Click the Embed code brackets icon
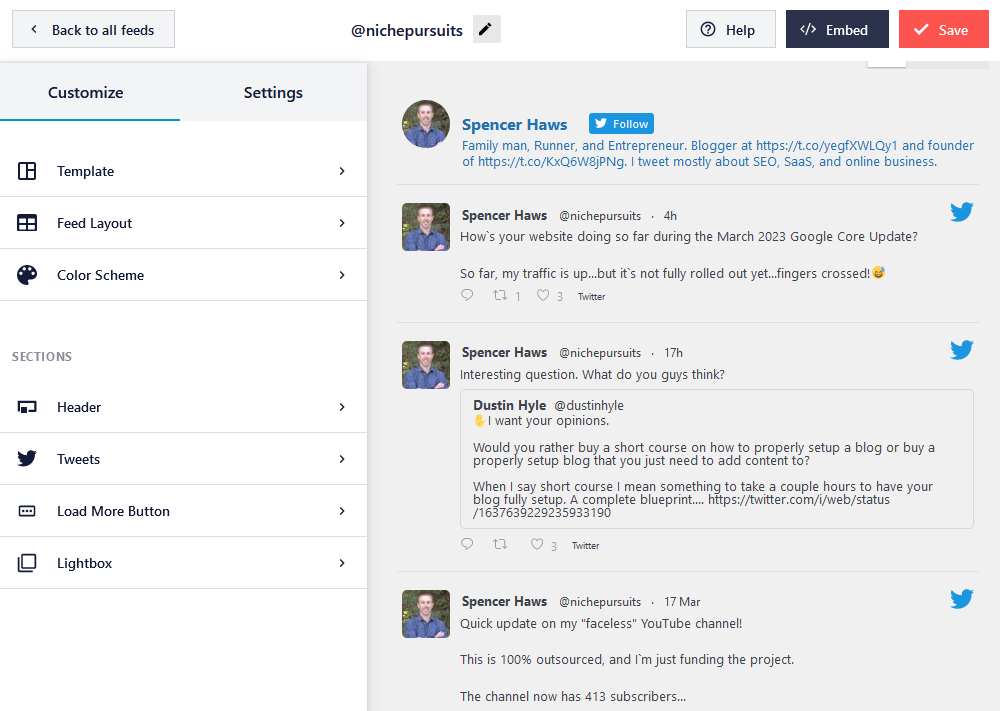This screenshot has height=711, width=1000. coord(808,29)
